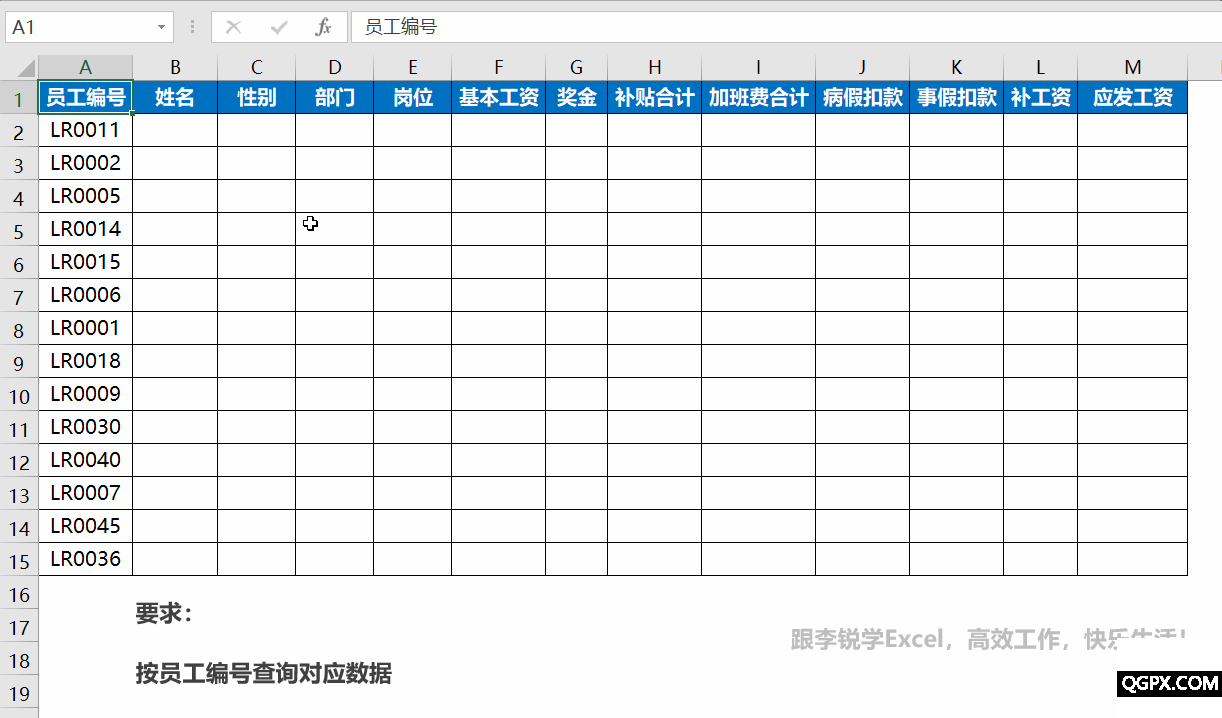
Task: Select column C header
Action: [257, 67]
